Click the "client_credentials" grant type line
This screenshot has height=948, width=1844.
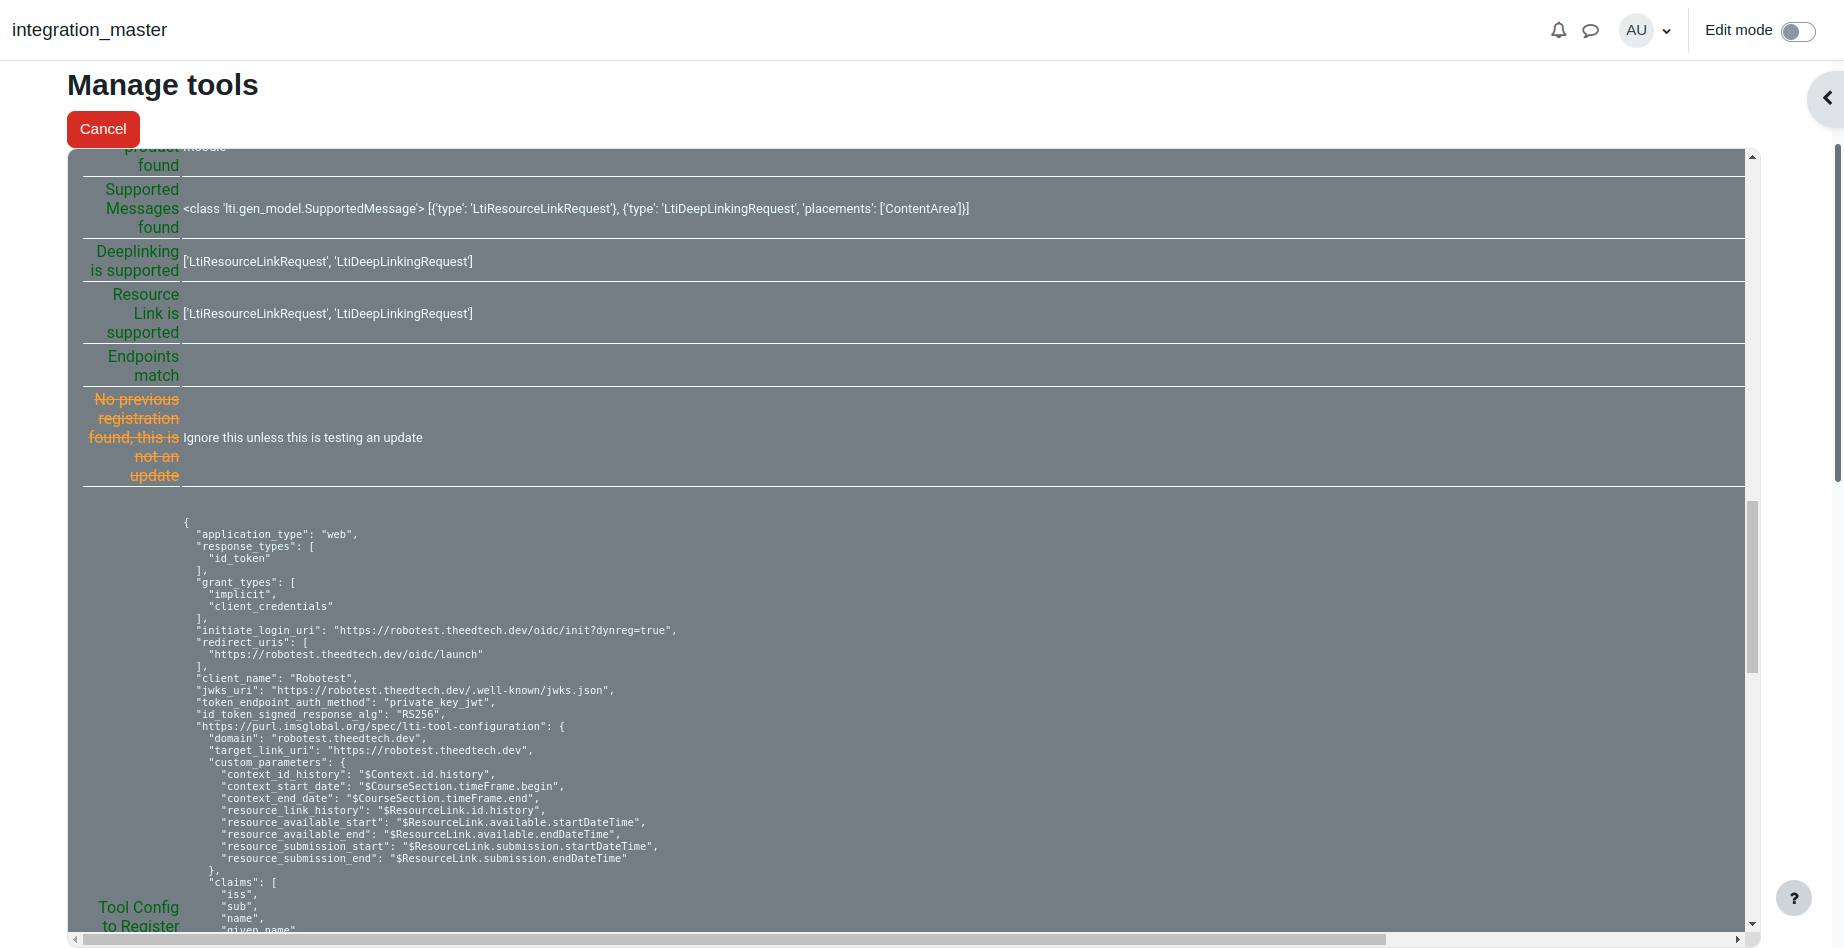coord(271,607)
